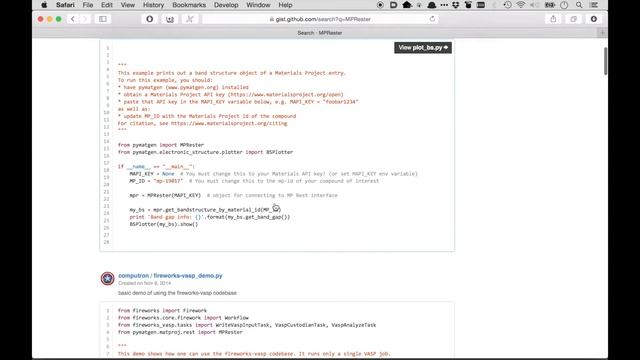The width and height of the screenshot is (640, 360).
Task: Show all tabs with the tab overview icon
Action: coord(573,19)
